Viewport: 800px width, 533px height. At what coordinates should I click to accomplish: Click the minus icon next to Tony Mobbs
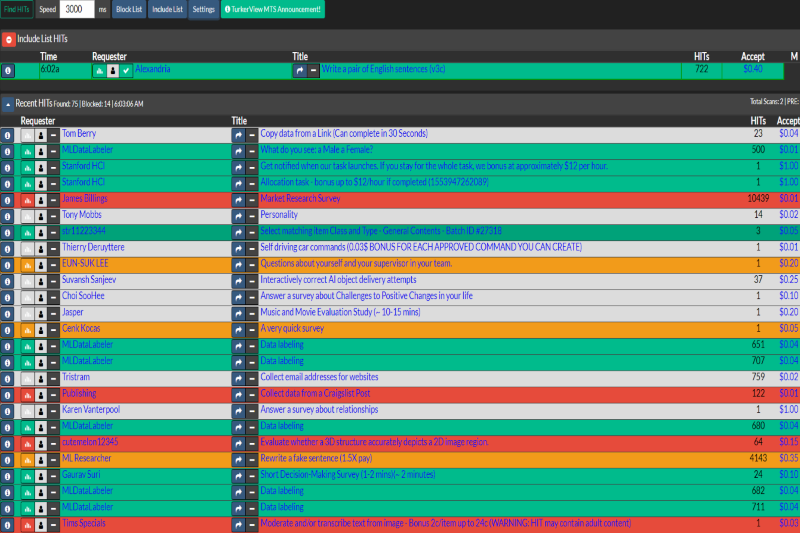coord(54,215)
